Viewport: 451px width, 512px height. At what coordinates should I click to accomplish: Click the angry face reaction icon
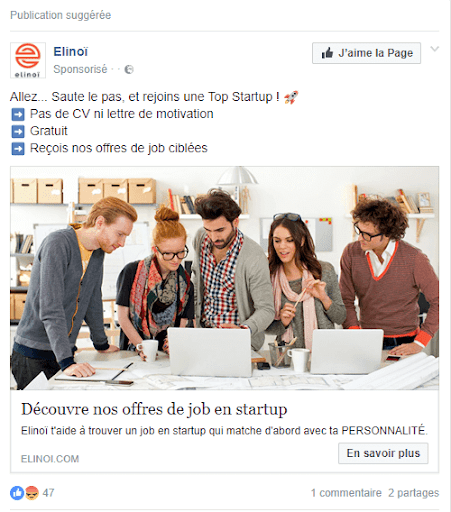click(32, 493)
